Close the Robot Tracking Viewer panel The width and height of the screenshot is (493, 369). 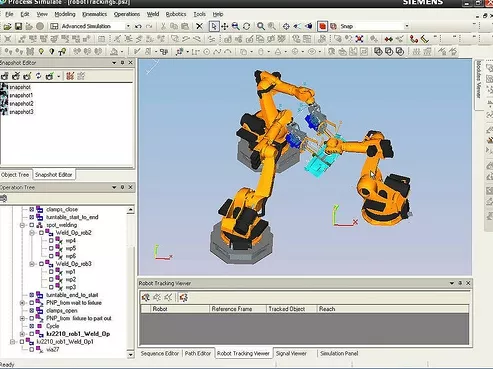click(x=468, y=283)
